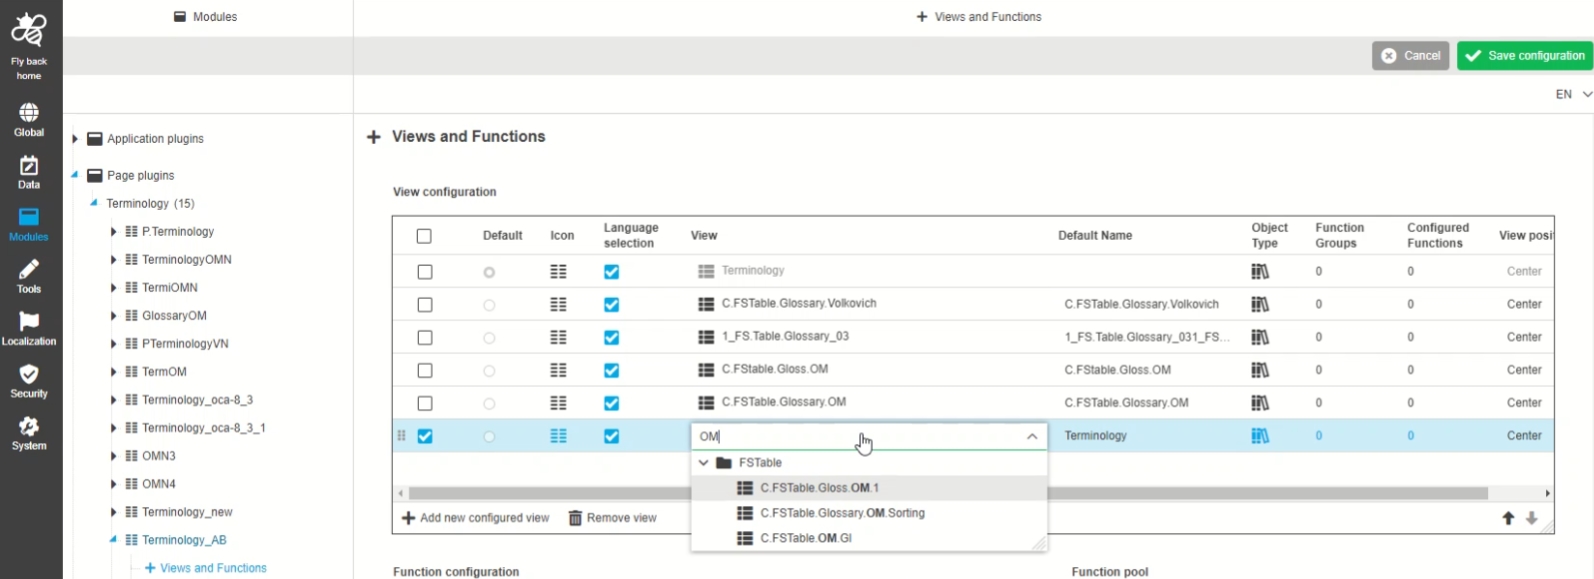Click the horizontal scrollbar of view table
Screen dimensions: 1594x579
[1250, 493]
